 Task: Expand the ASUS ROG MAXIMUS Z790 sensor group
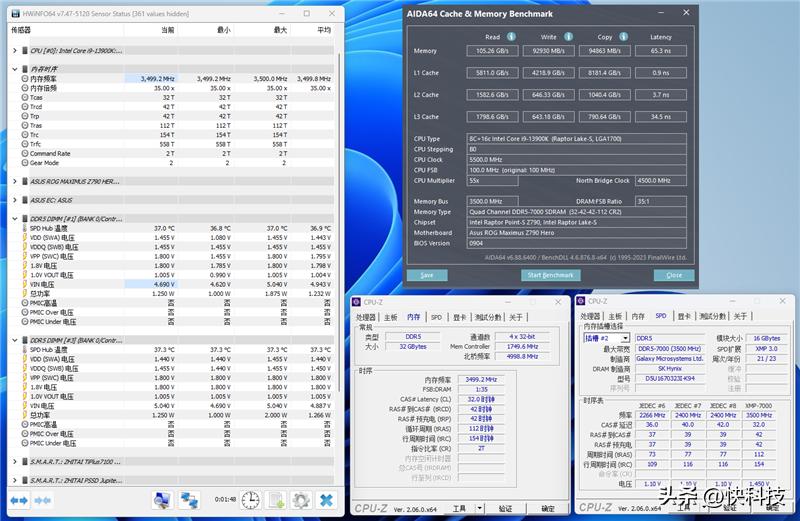[x=14, y=181]
